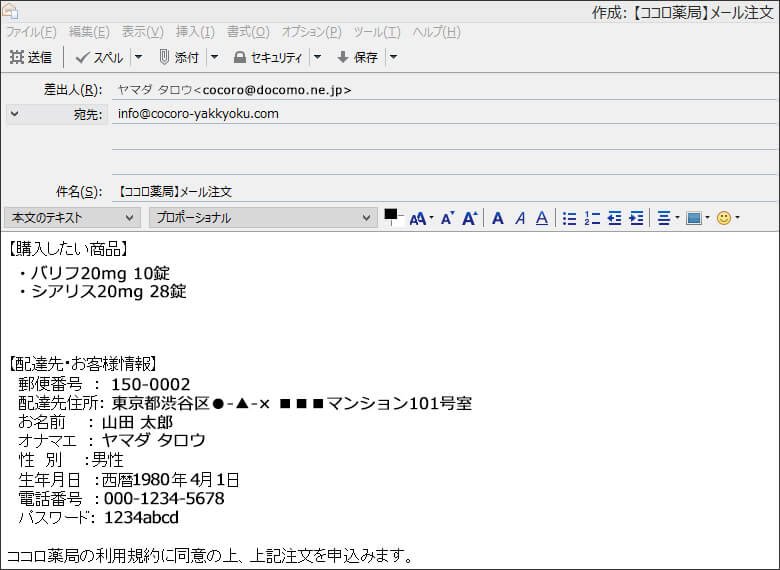Viewport: 780px width, 570px height.
Task: Click the 件名 subject input field
Action: click(x=440, y=191)
